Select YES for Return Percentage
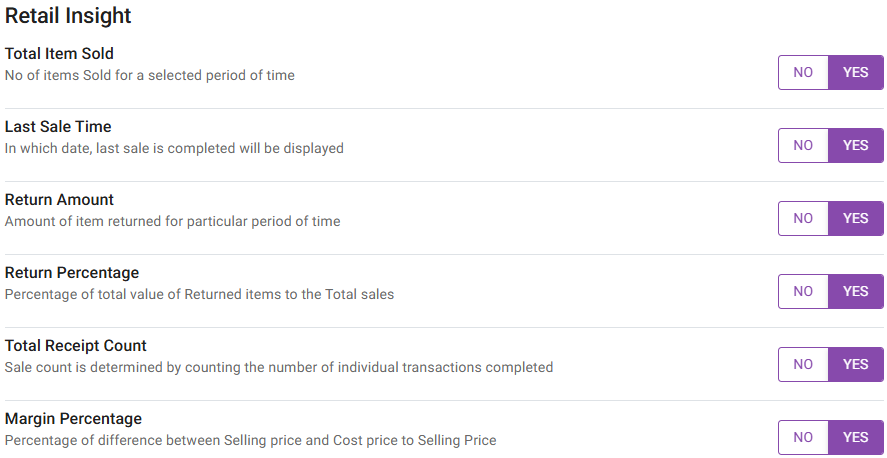The height and width of the screenshot is (458, 887). (x=856, y=291)
